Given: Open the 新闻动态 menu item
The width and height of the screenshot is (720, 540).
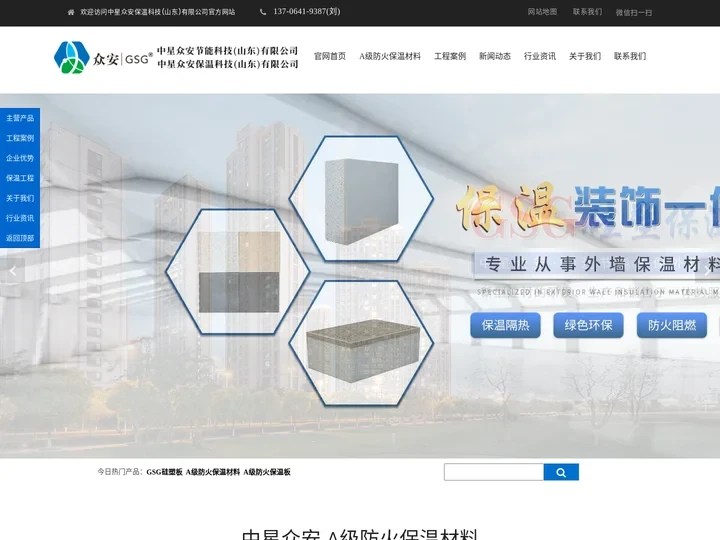Looking at the screenshot, I should pos(495,56).
